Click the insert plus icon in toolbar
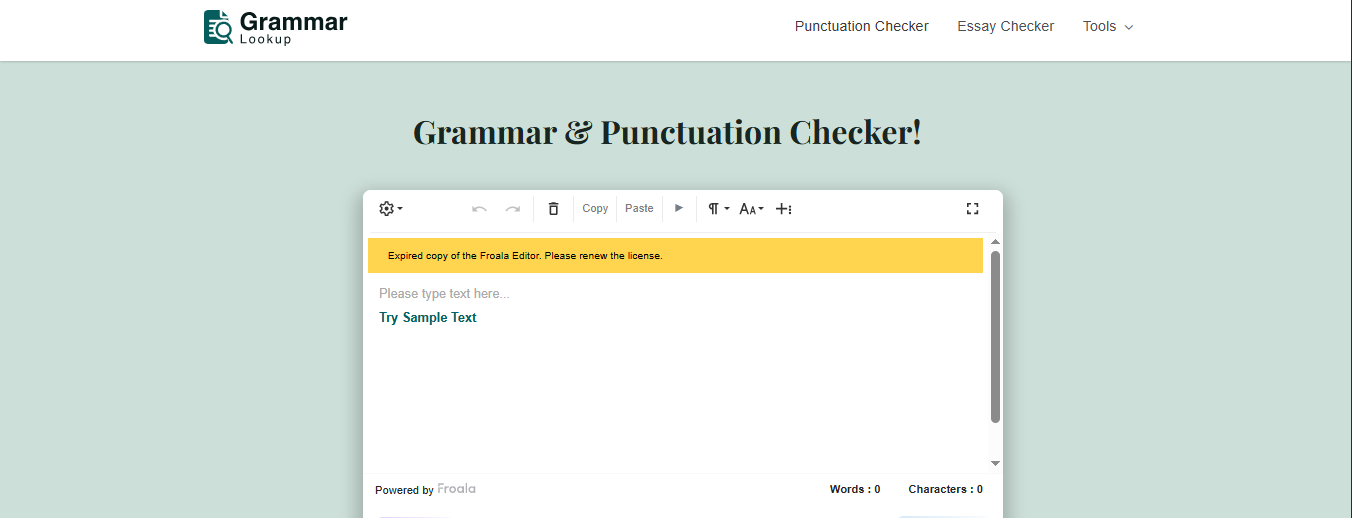Image resolution: width=1352 pixels, height=518 pixels. tap(784, 209)
